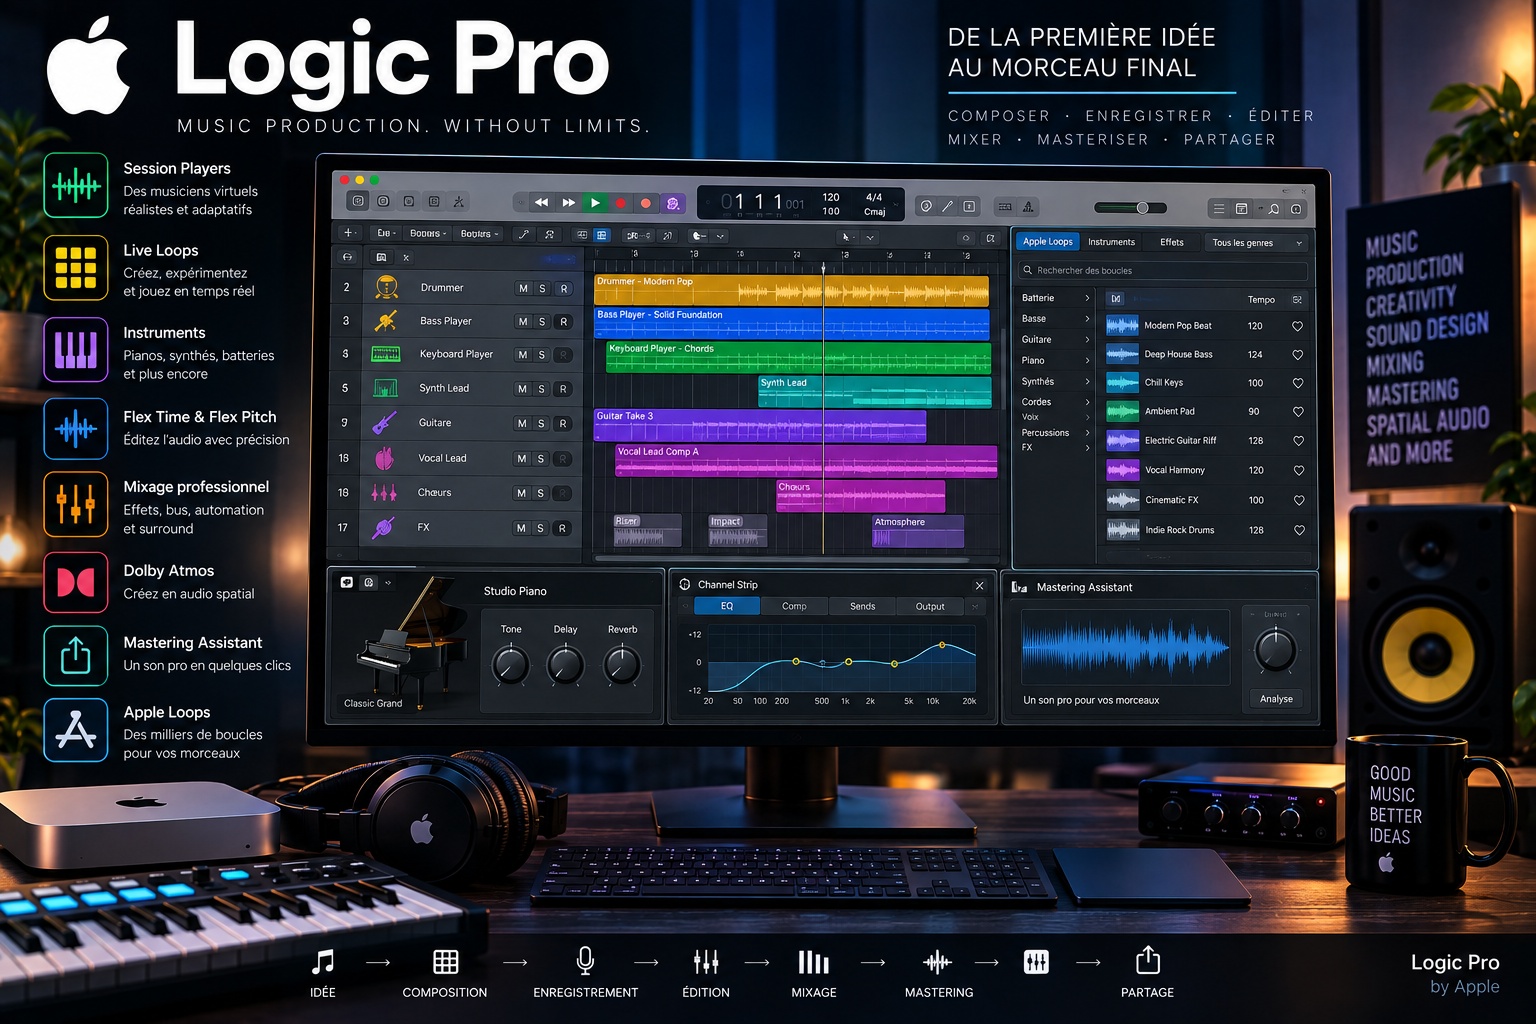Image resolution: width=1536 pixels, height=1024 pixels.
Task: Click the Synth Lead track icon
Action: 385,388
